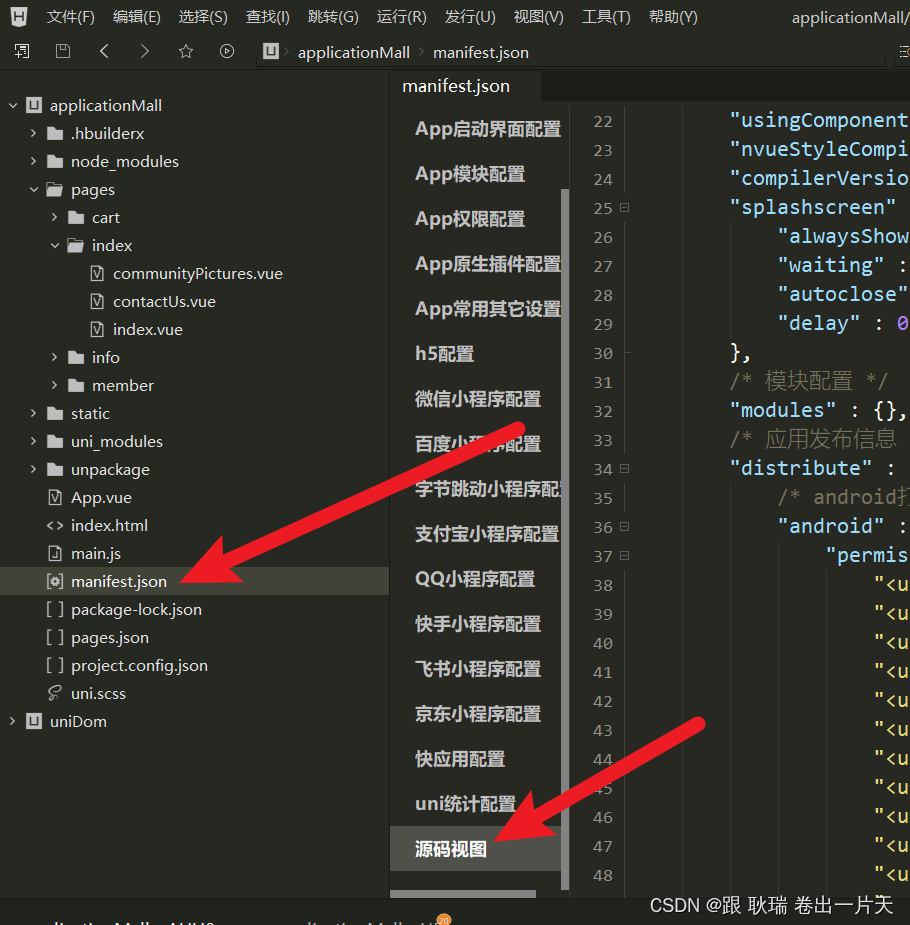The image size is (910, 925).
Task: Open App权限配置 section
Action: pyautogui.click(x=469, y=218)
